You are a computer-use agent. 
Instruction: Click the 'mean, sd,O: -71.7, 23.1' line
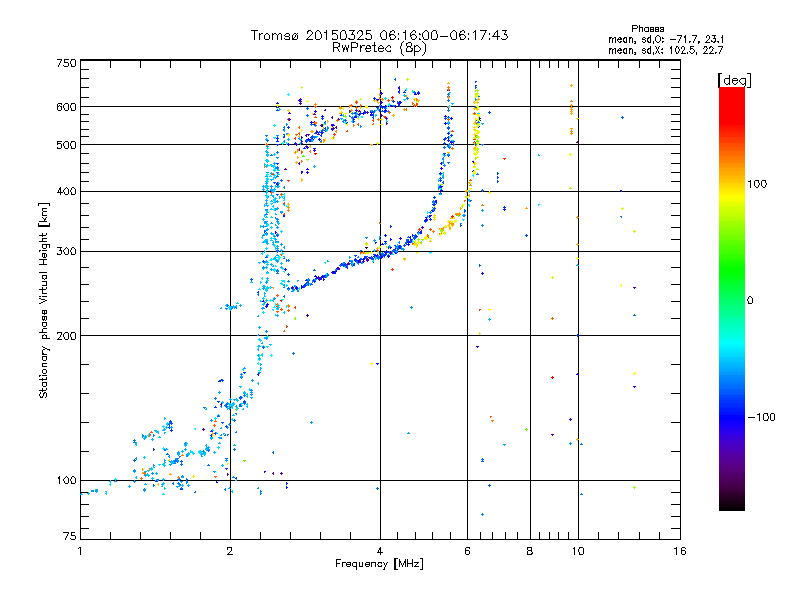(x=666, y=39)
